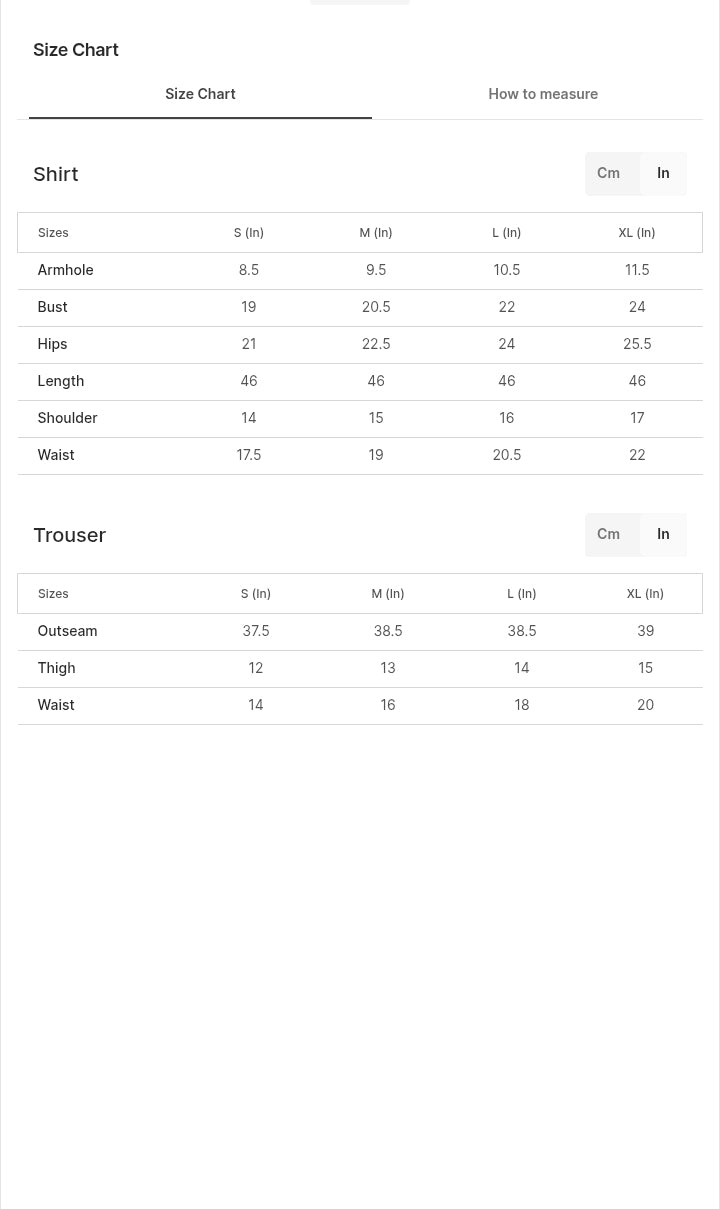The width and height of the screenshot is (720, 1209).
Task: Select the Size Chart tab
Action: 200,94
